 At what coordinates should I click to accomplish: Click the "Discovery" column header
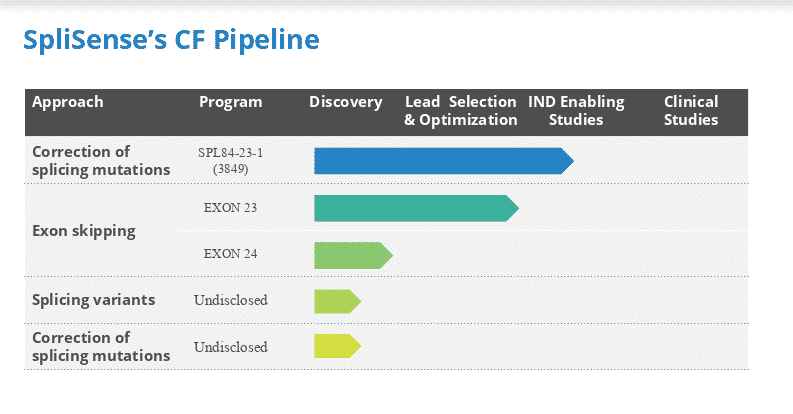click(346, 102)
